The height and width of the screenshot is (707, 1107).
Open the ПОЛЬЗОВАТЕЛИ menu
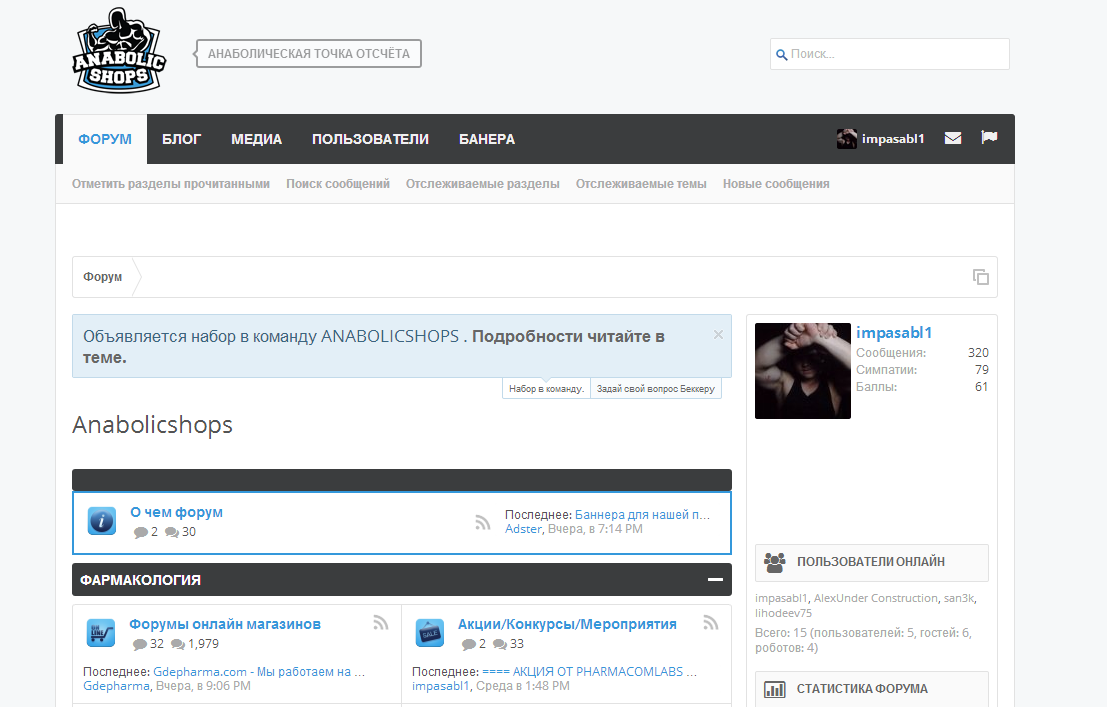point(370,139)
